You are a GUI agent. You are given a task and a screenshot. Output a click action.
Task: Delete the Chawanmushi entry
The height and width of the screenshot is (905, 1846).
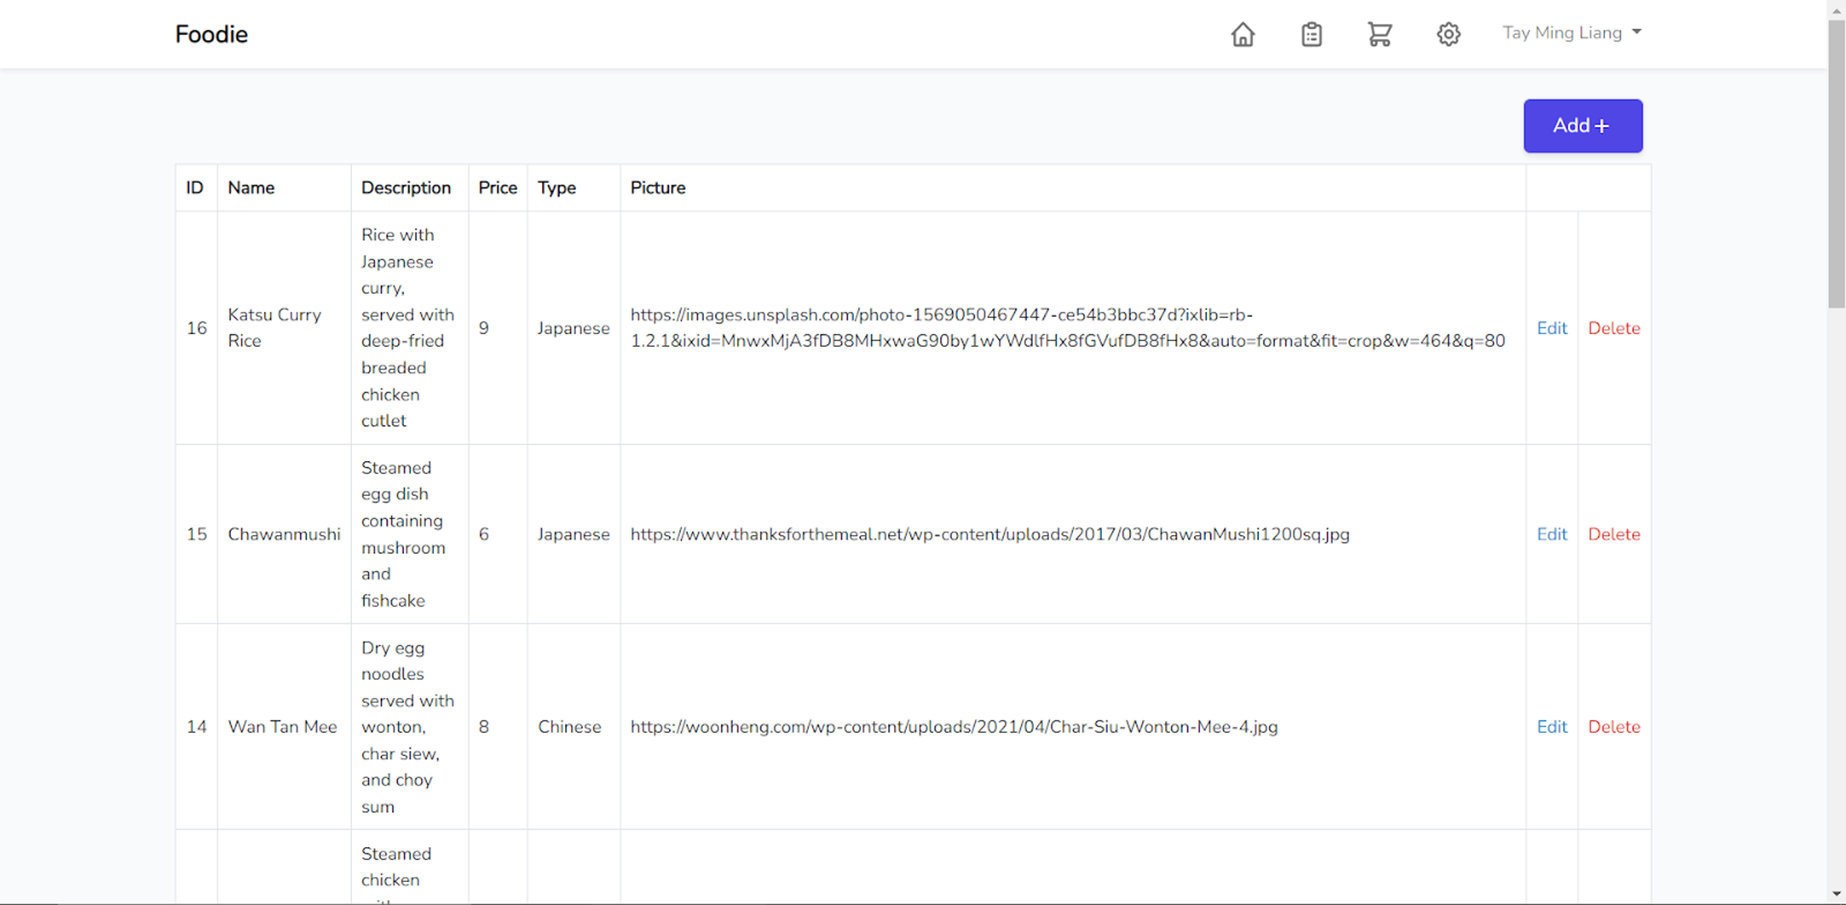(x=1614, y=534)
